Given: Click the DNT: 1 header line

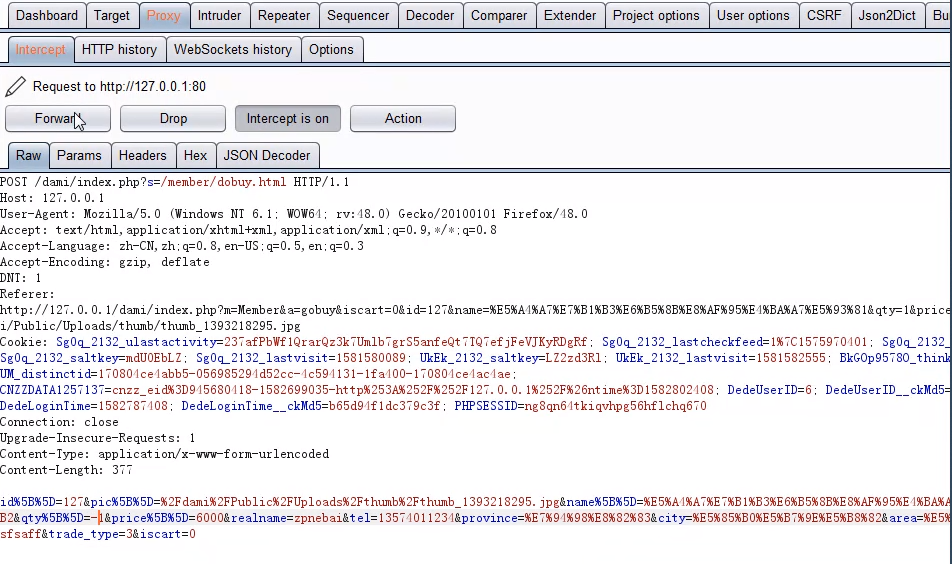Looking at the screenshot, I should 21,278.
